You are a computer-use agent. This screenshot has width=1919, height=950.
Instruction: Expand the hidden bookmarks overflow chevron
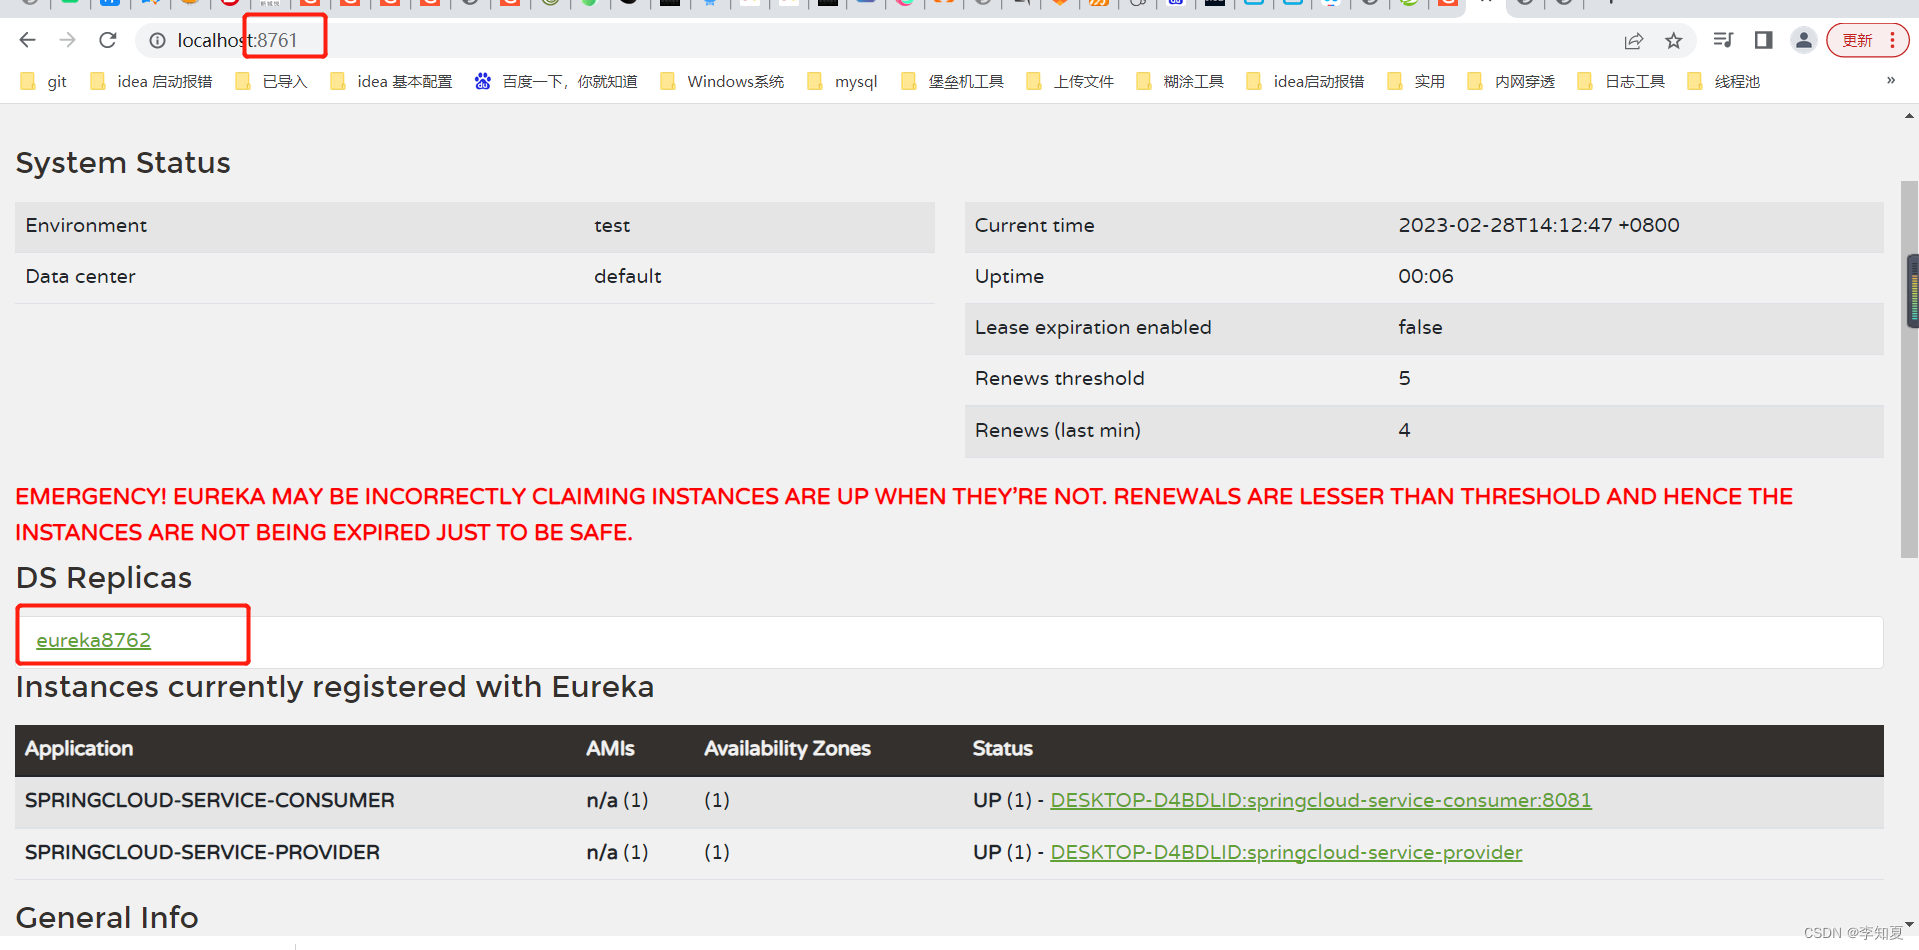coord(1890,80)
